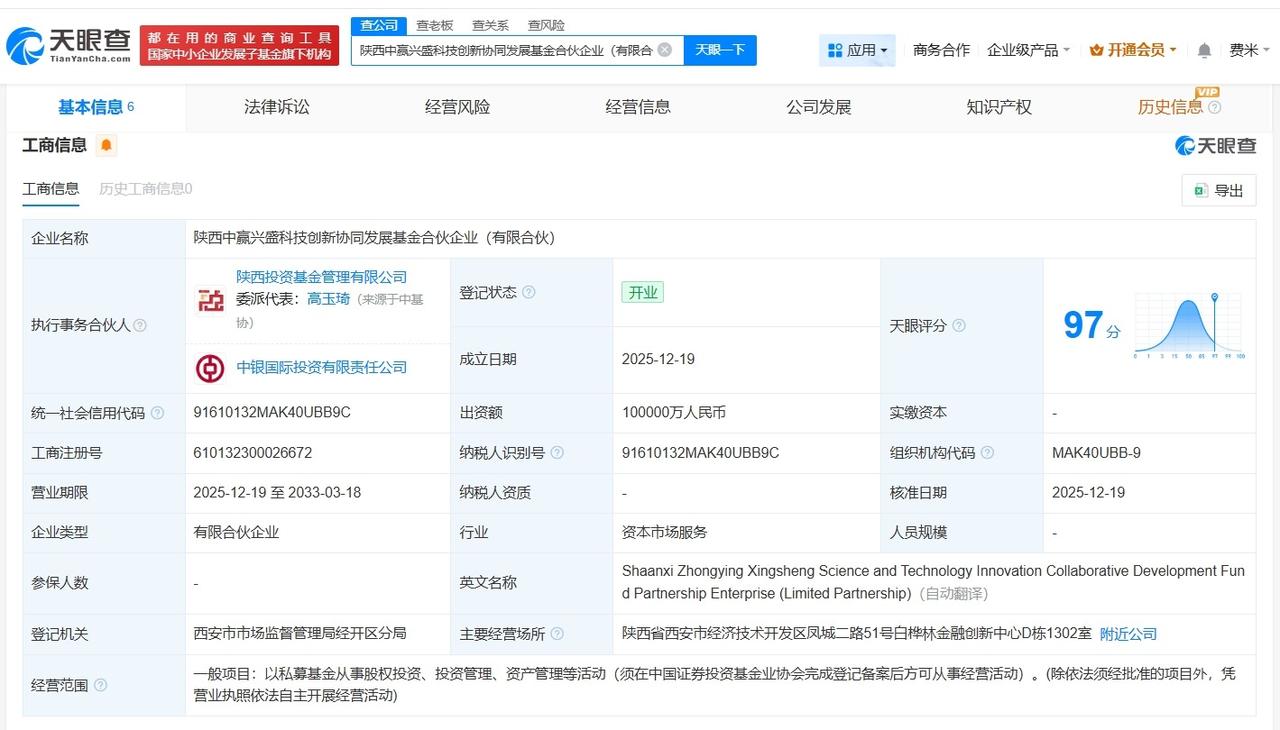Clear the search box with the × icon
1280x730 pixels.
click(663, 49)
